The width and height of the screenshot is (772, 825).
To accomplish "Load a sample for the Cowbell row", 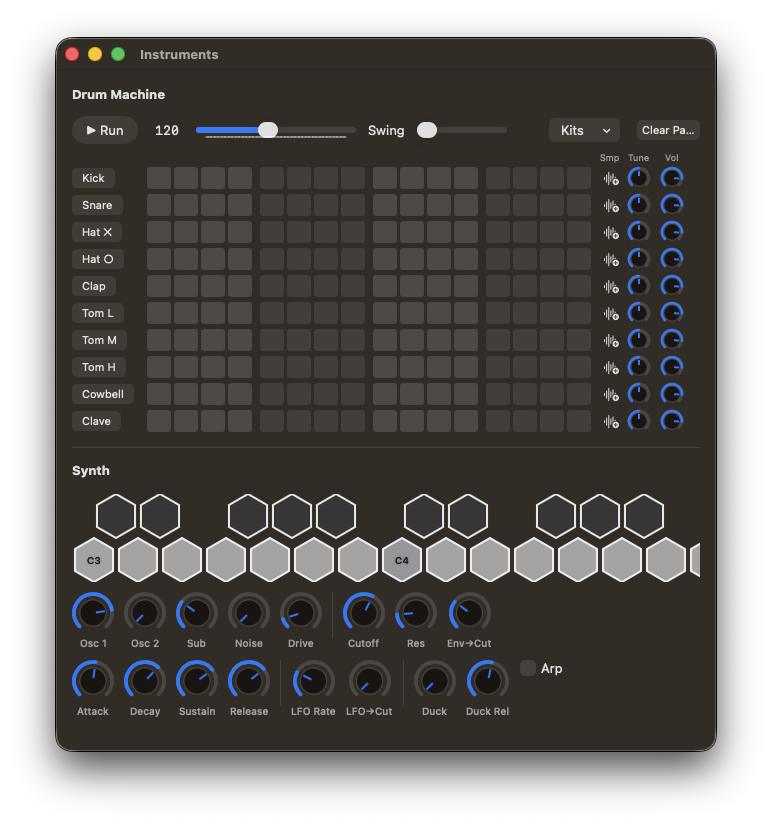I will click(610, 395).
